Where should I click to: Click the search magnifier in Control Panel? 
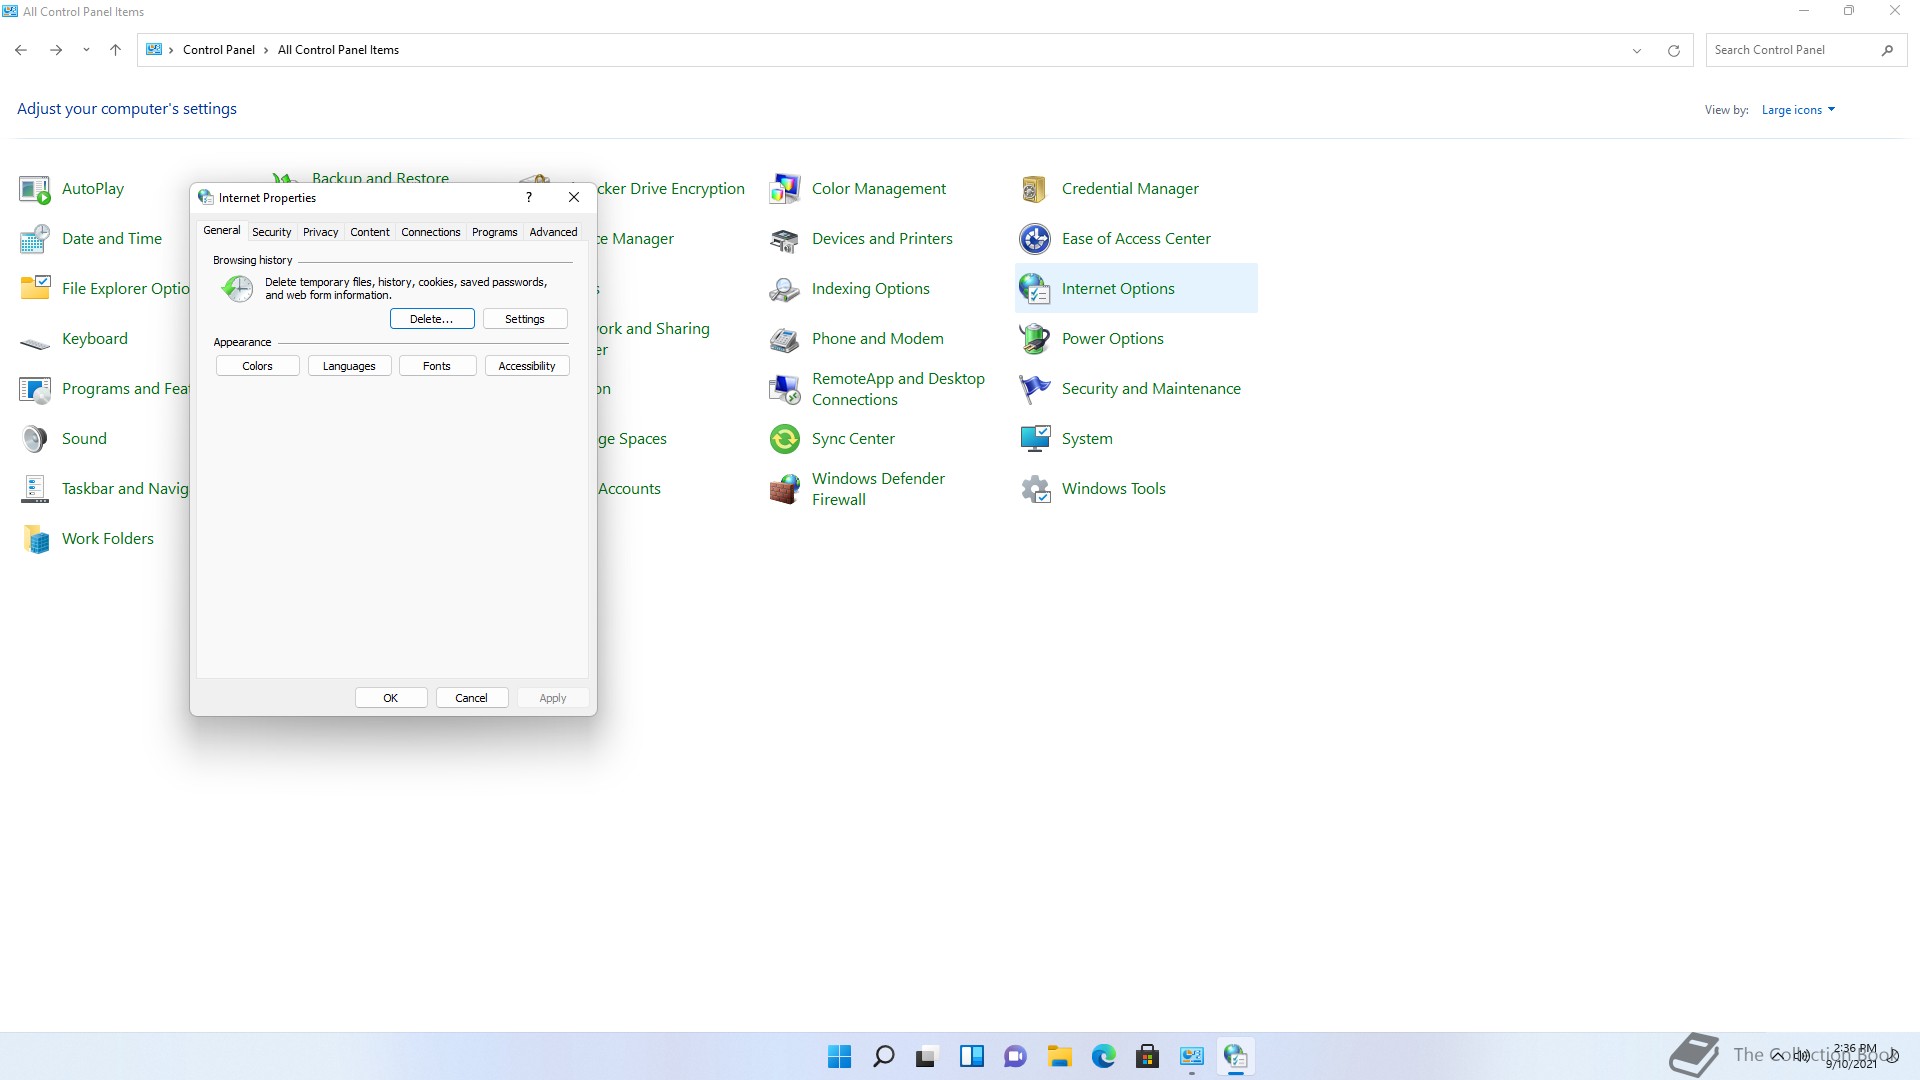(x=1887, y=50)
